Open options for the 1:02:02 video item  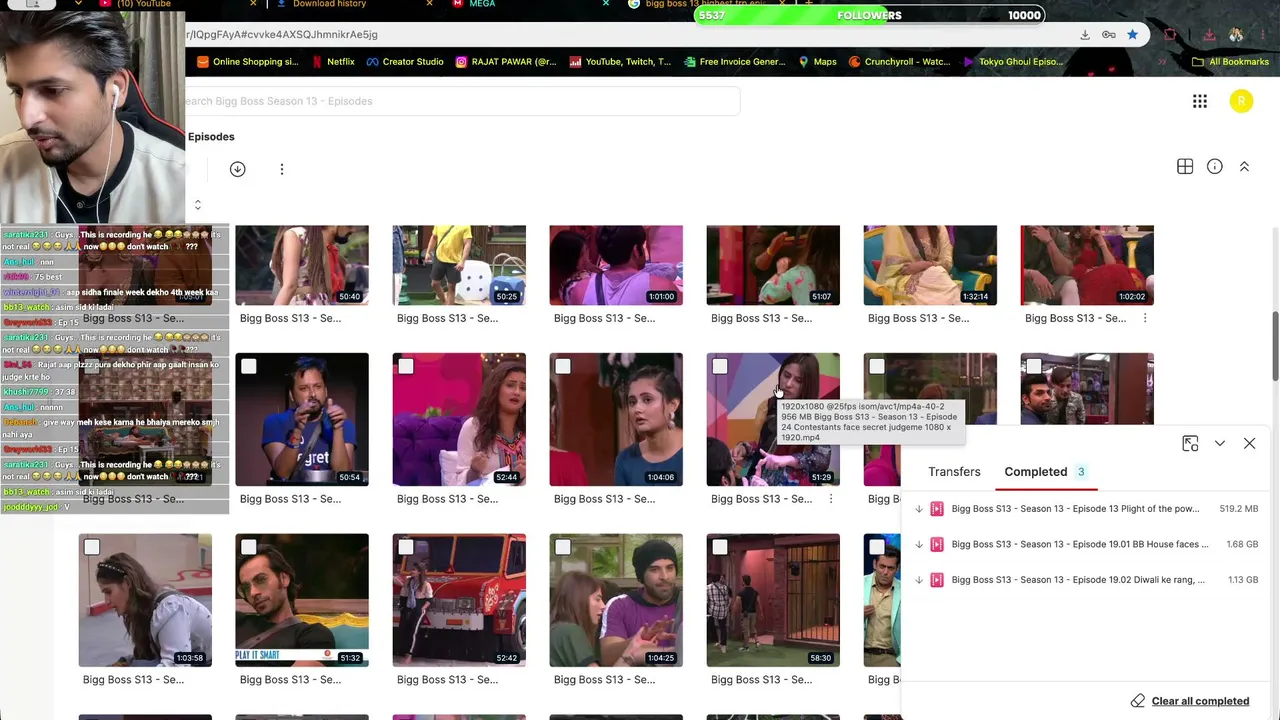click(1145, 318)
